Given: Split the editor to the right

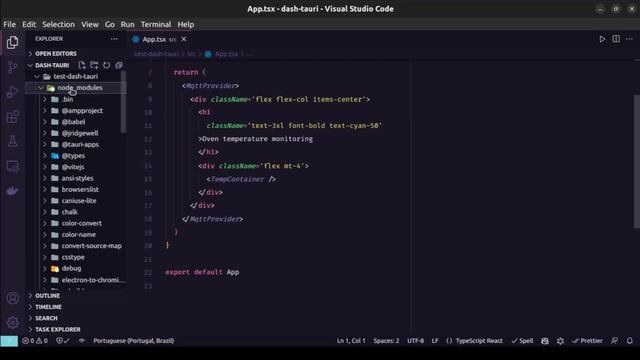Looking at the screenshot, I should [616, 39].
